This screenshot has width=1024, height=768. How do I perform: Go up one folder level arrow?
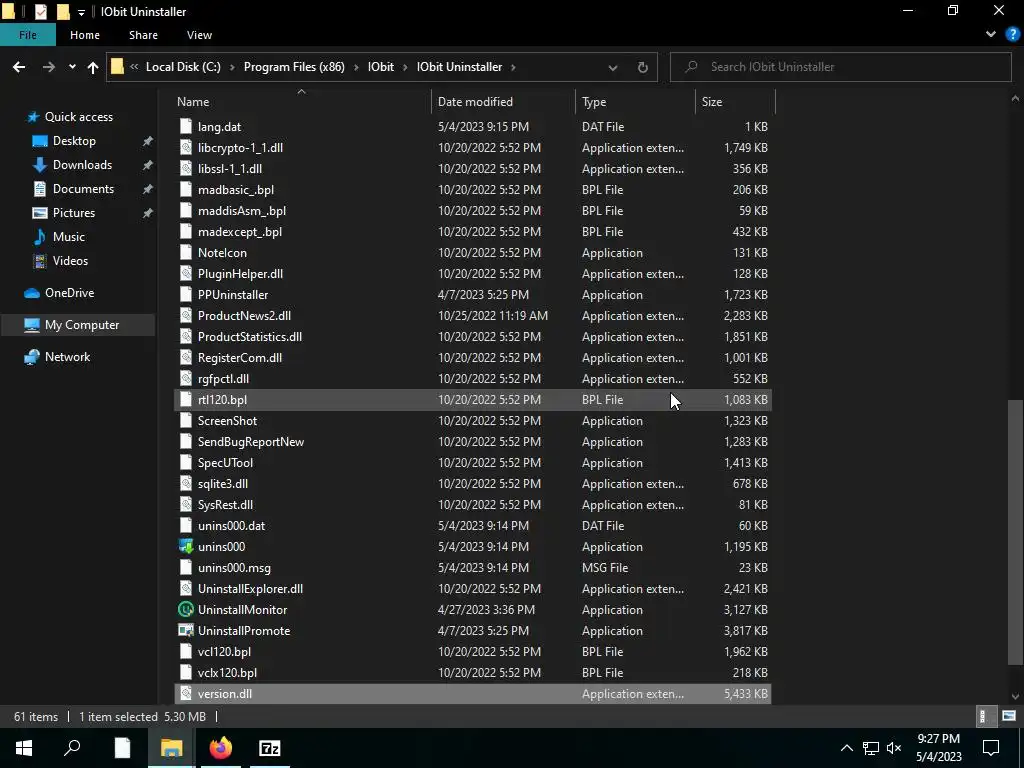(93, 67)
